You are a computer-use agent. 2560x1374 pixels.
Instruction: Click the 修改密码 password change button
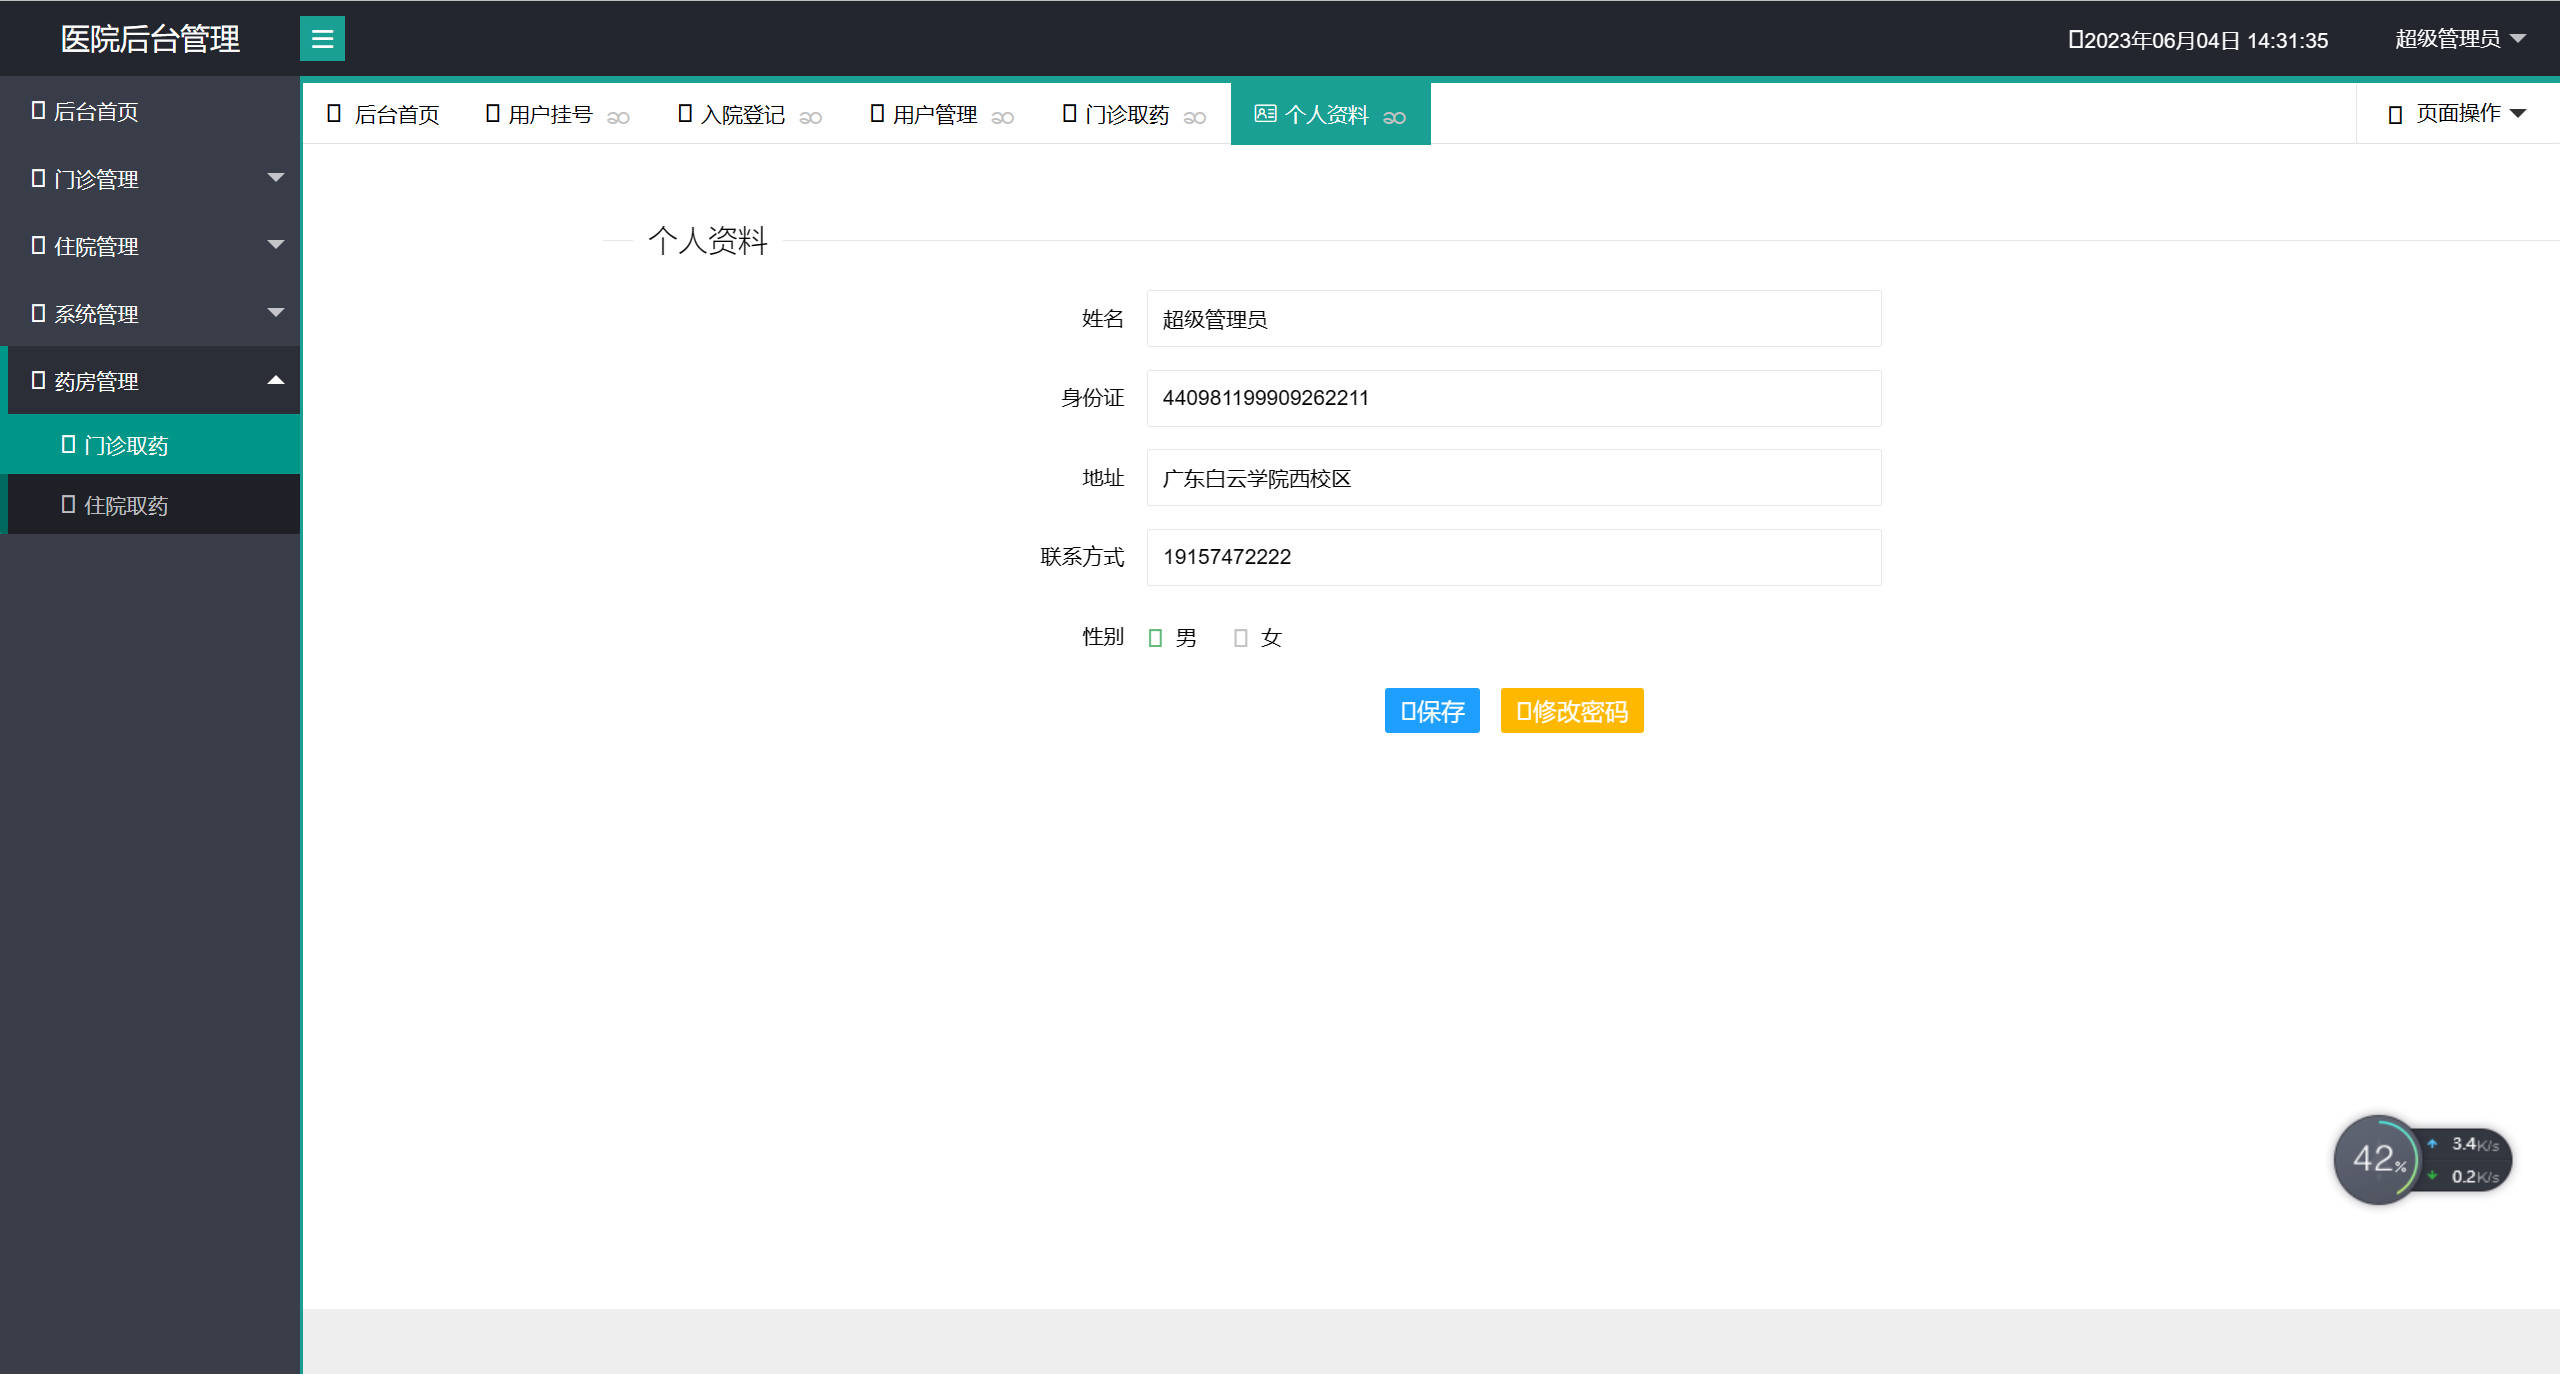point(1570,711)
